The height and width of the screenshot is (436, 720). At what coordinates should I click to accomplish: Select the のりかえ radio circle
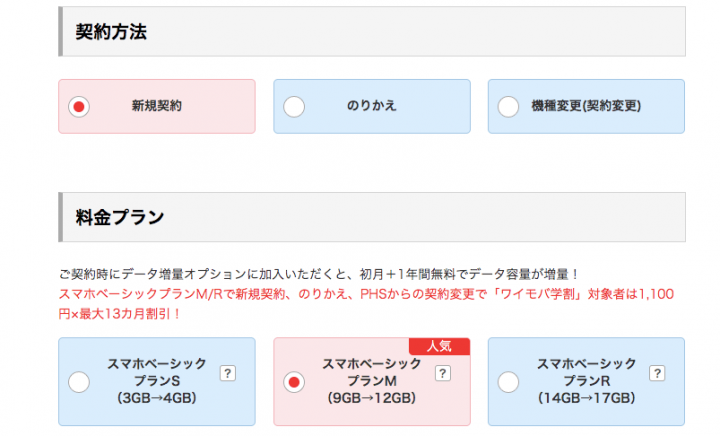(294, 107)
